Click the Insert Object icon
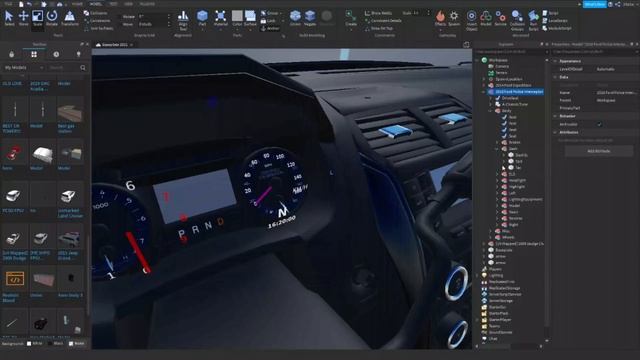 click(471, 20)
